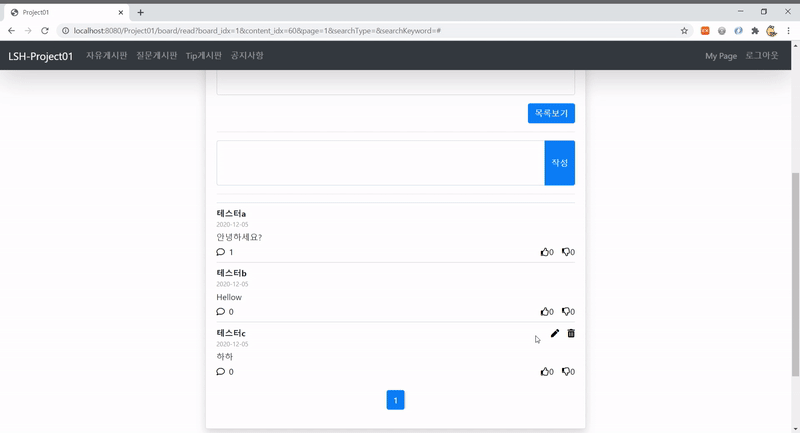
Task: Click the comment text 안녕하세요?
Action: (239, 237)
